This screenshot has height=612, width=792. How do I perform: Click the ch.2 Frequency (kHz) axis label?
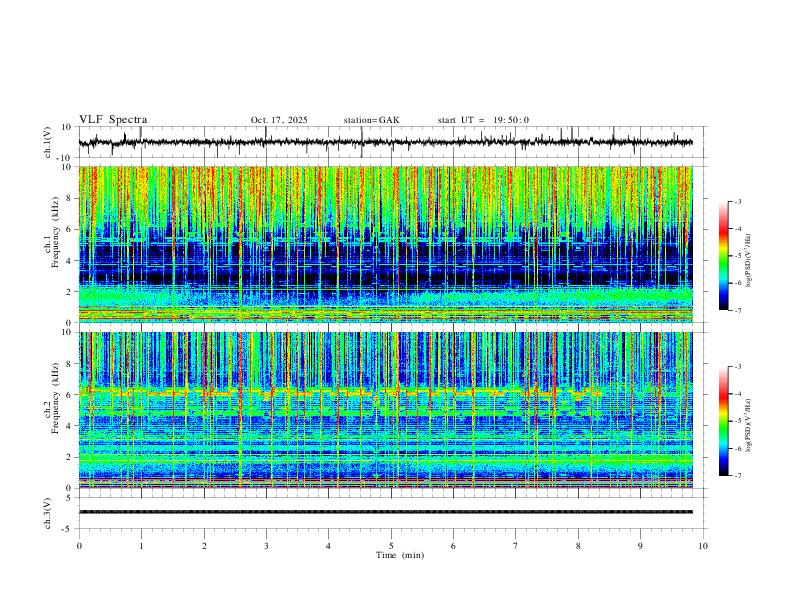pyautogui.click(x=52, y=398)
